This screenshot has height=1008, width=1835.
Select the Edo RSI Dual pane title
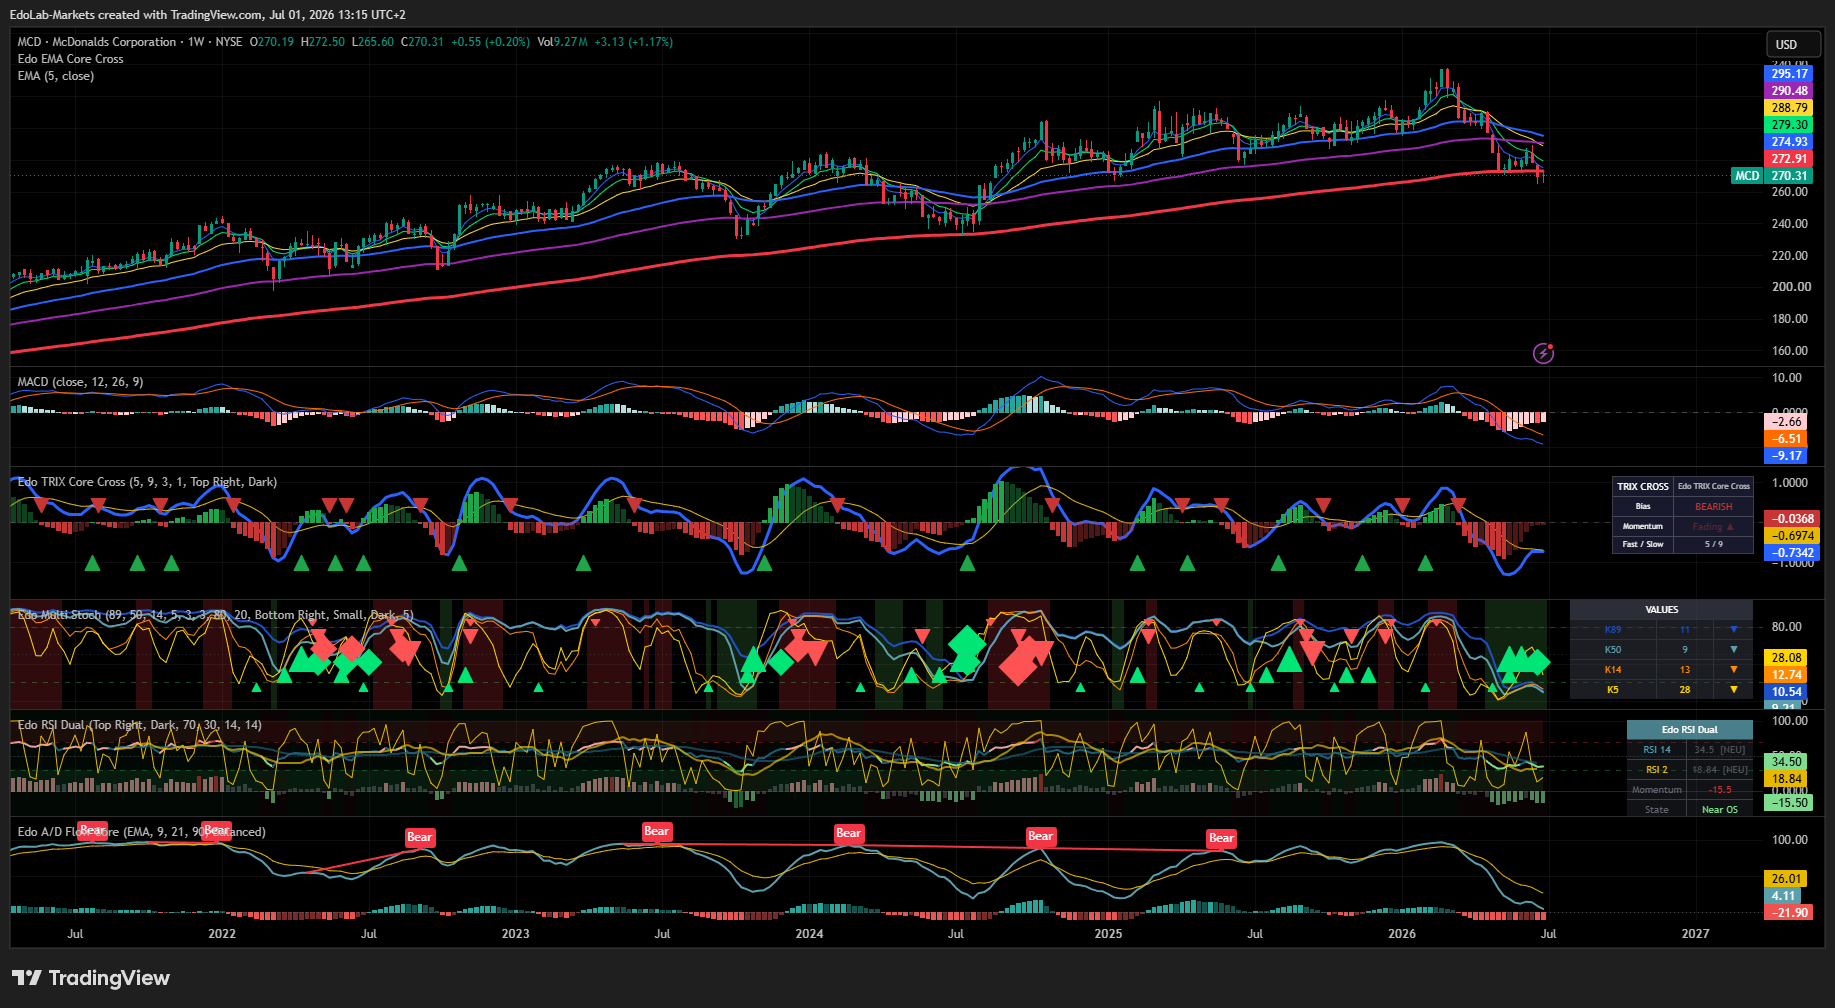139,725
